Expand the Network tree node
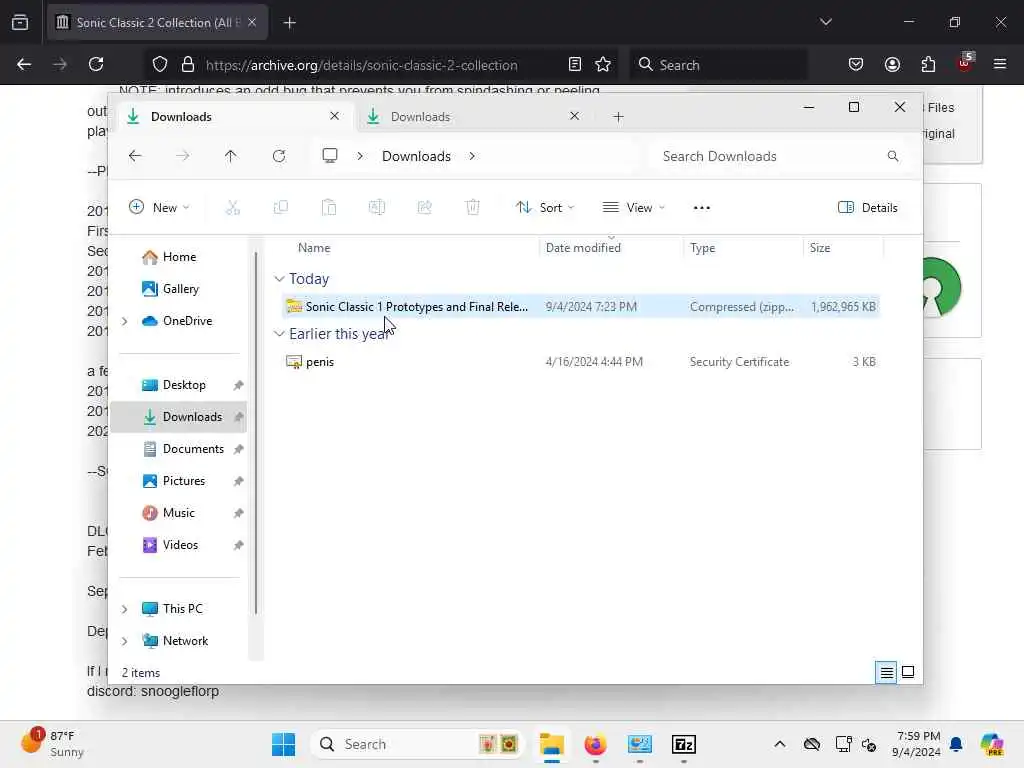 pyautogui.click(x=124, y=641)
